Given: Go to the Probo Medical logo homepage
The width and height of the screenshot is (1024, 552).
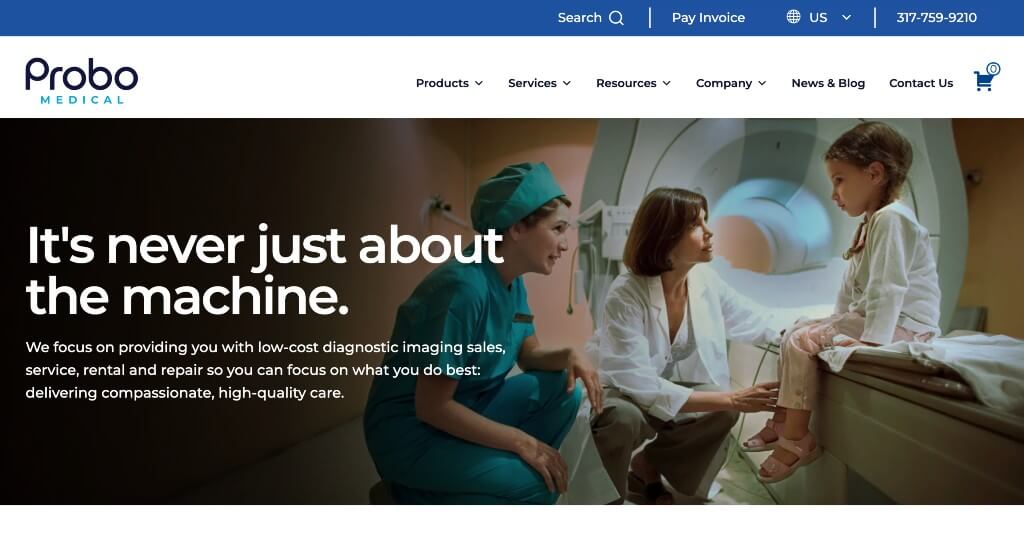Looking at the screenshot, I should (82, 81).
